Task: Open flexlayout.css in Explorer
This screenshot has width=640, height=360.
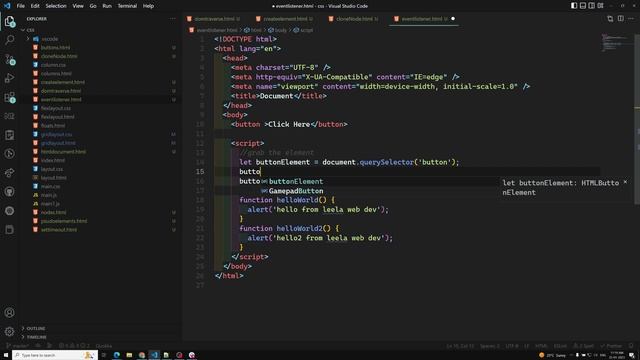Action: (56, 108)
